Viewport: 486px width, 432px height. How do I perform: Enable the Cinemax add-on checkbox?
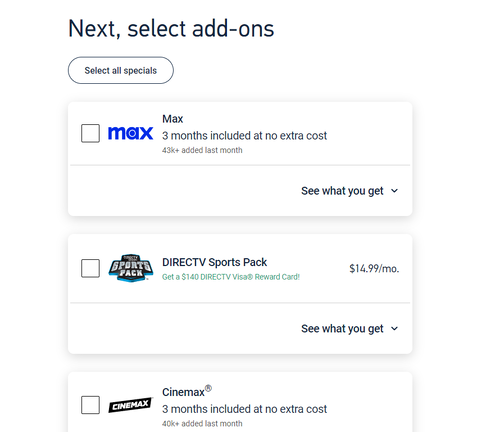pyautogui.click(x=90, y=405)
